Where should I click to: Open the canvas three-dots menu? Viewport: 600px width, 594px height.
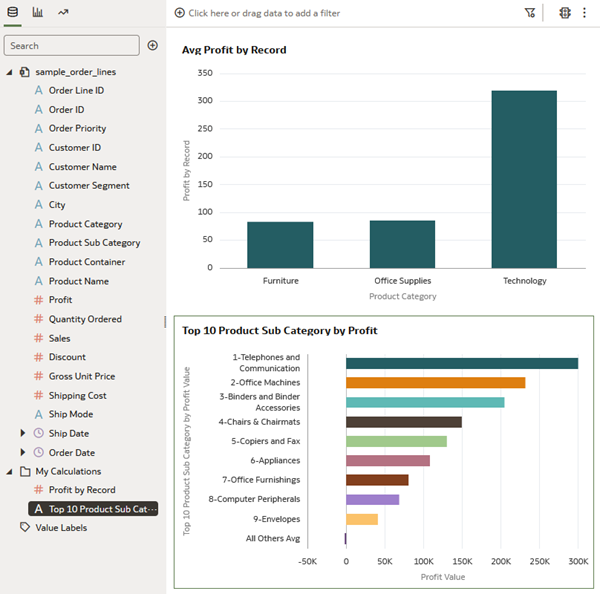pyautogui.click(x=584, y=13)
